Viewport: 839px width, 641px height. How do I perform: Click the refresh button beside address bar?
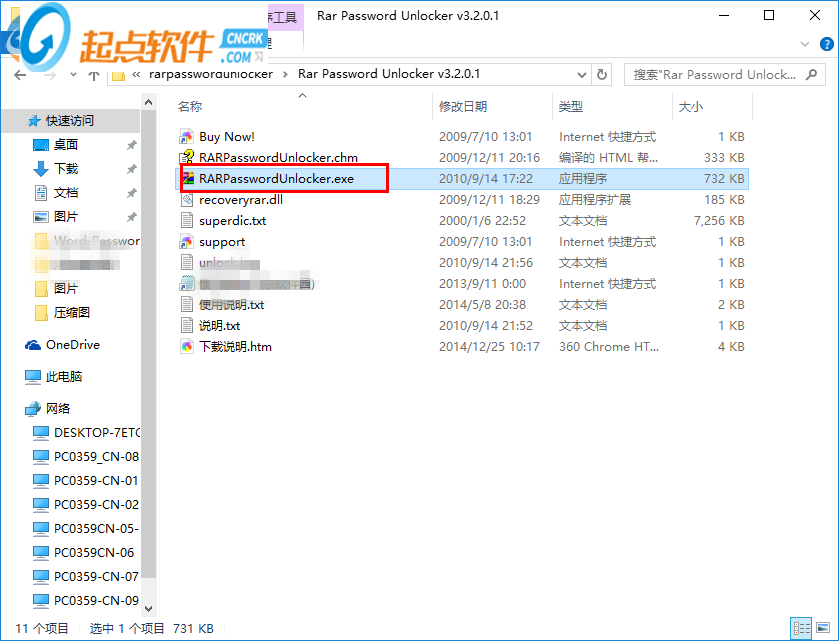pos(602,74)
